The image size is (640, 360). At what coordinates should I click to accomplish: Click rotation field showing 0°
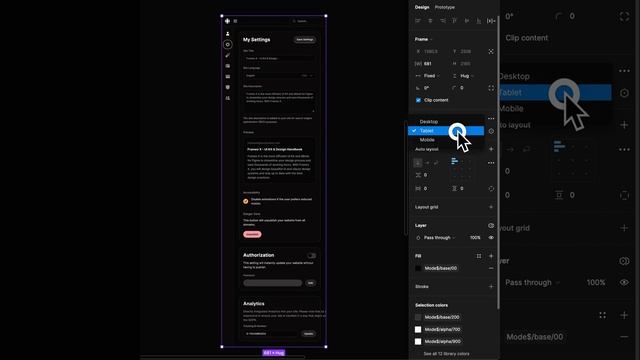[431, 88]
